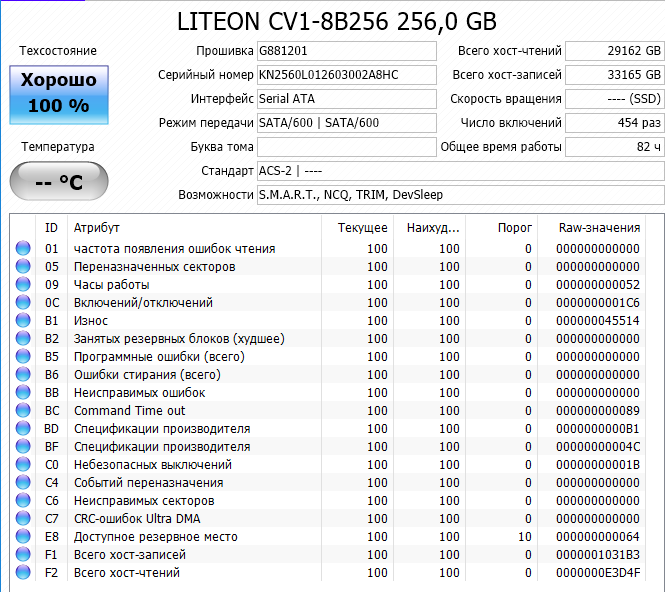The image size is (665, 592).
Task: Click the status icon for Событий переназначения
Action: tap(23, 483)
